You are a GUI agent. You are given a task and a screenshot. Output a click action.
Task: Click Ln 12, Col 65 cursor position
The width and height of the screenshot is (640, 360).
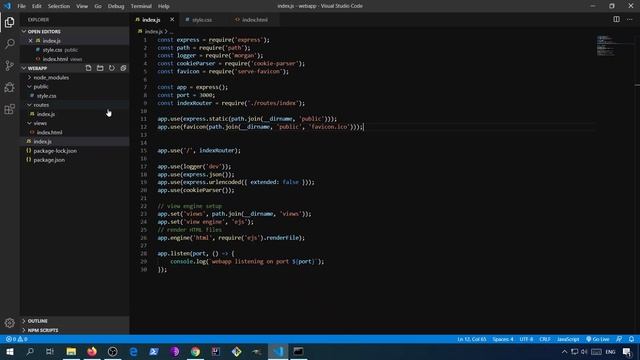point(472,339)
